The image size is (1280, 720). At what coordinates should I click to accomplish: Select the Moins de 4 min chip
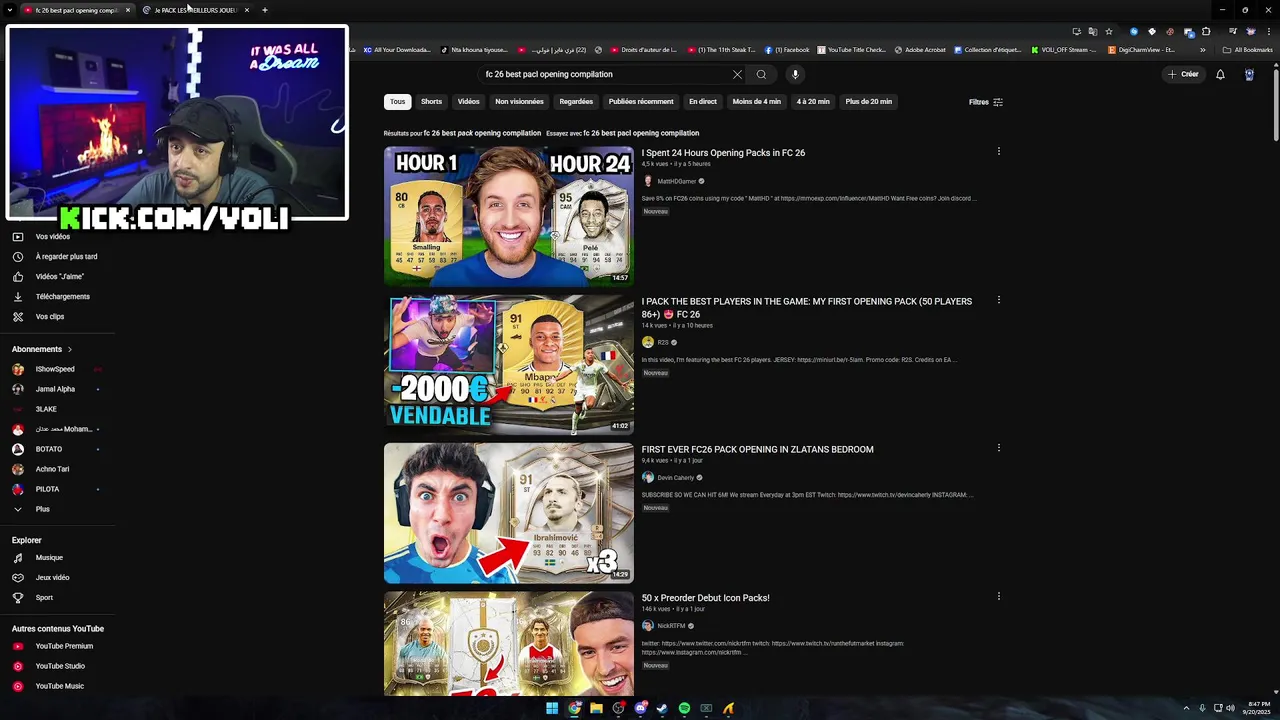(x=756, y=102)
